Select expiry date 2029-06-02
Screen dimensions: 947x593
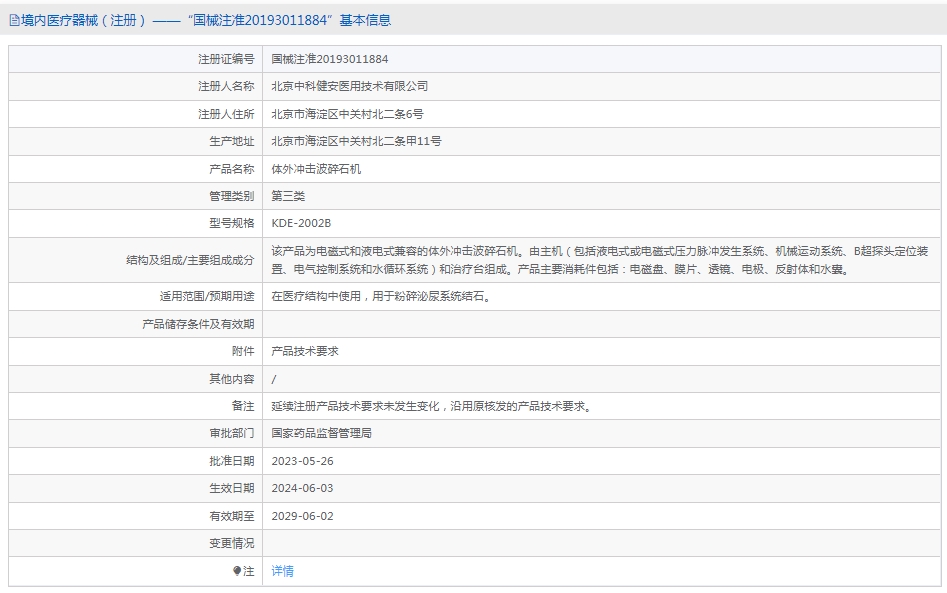click(303, 516)
